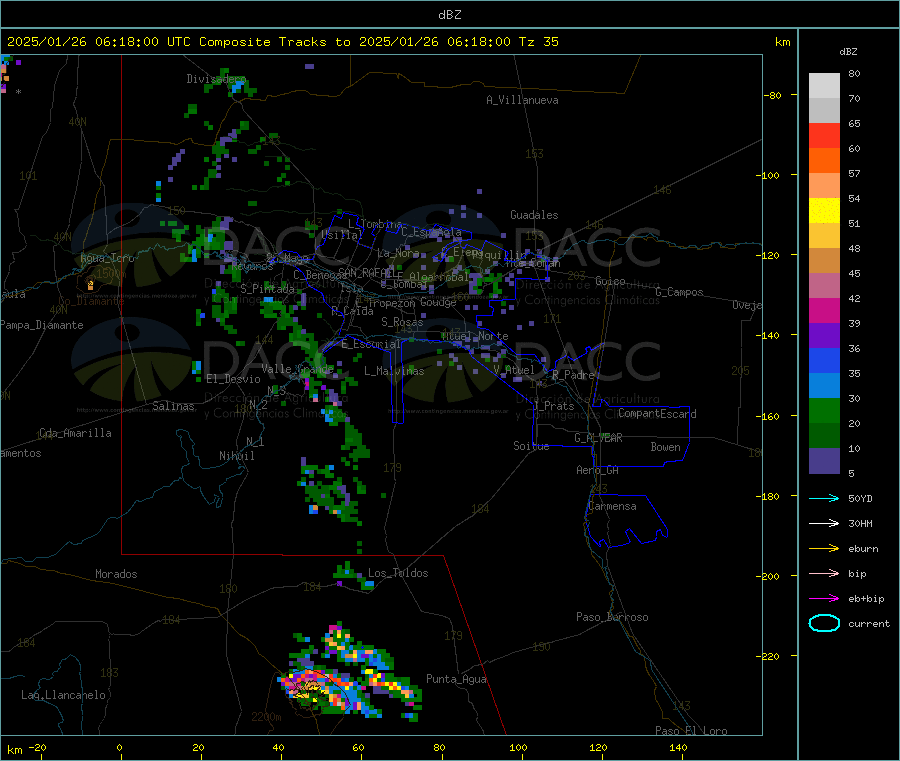Click the R_Padre place label
900x761 pixels.
tap(573, 375)
